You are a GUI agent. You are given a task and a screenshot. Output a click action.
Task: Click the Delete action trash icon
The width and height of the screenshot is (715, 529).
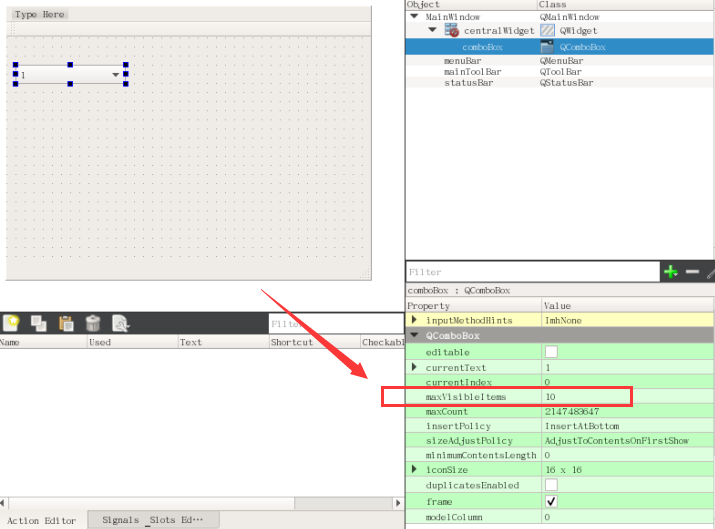coord(93,323)
